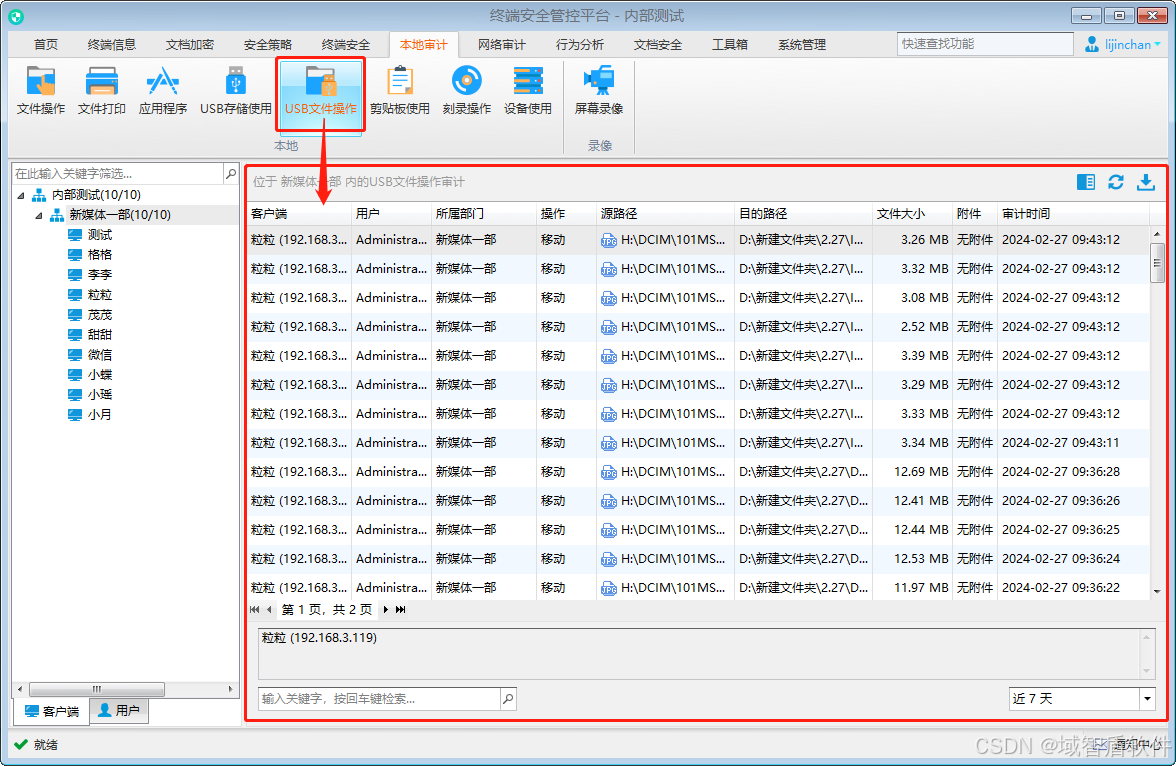Go to the first page of results

(255, 609)
